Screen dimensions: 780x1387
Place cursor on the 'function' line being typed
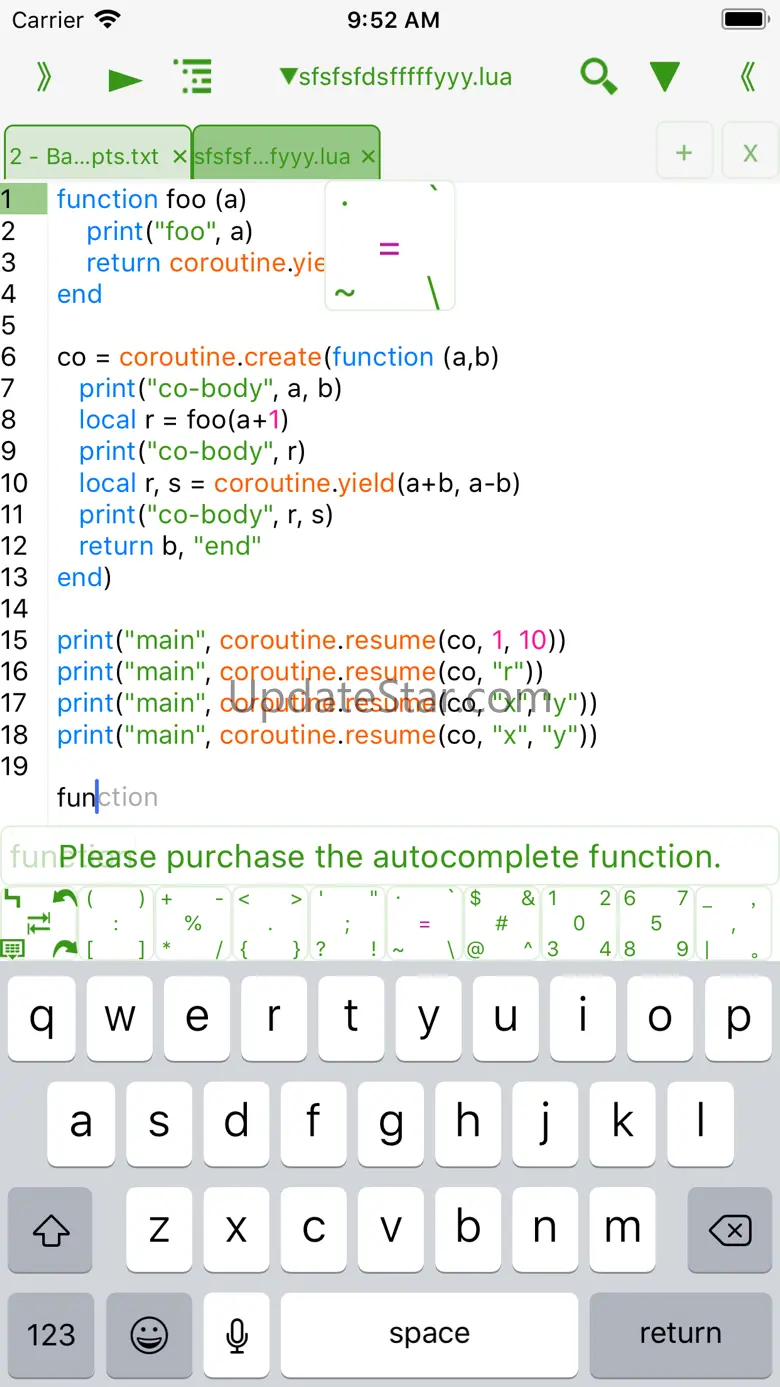pos(108,797)
